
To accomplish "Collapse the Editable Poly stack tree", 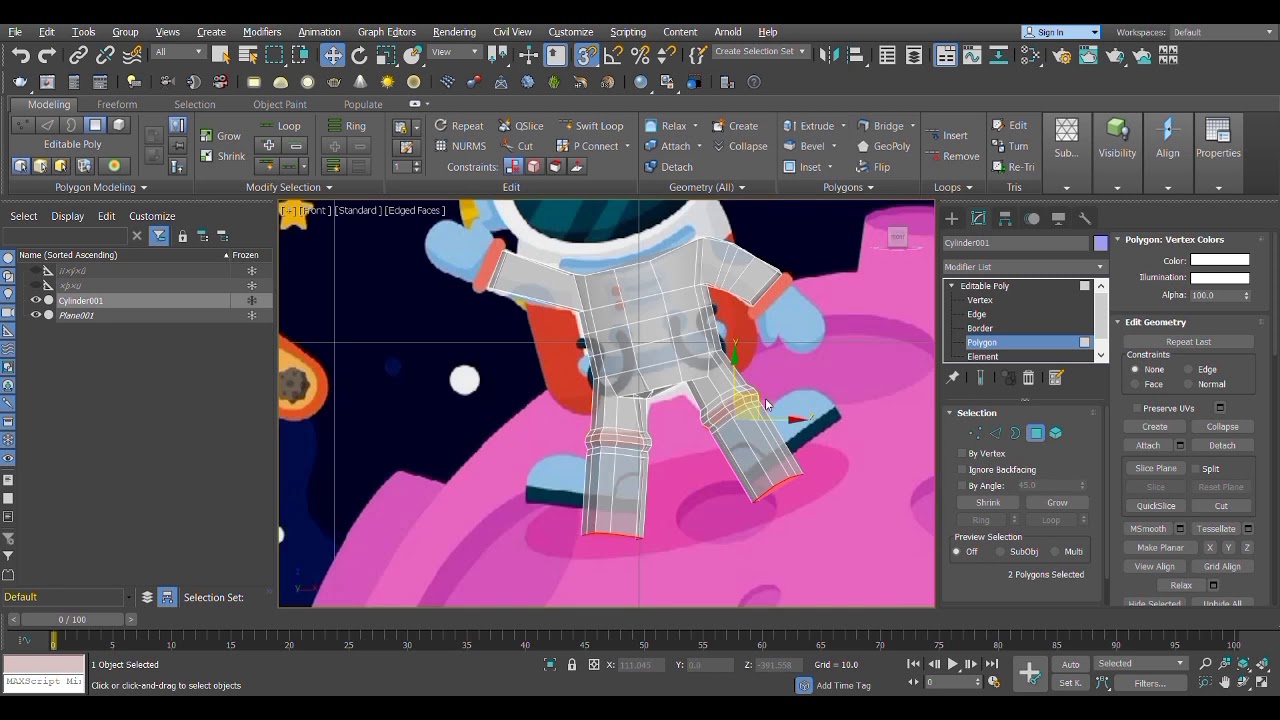I will [951, 286].
